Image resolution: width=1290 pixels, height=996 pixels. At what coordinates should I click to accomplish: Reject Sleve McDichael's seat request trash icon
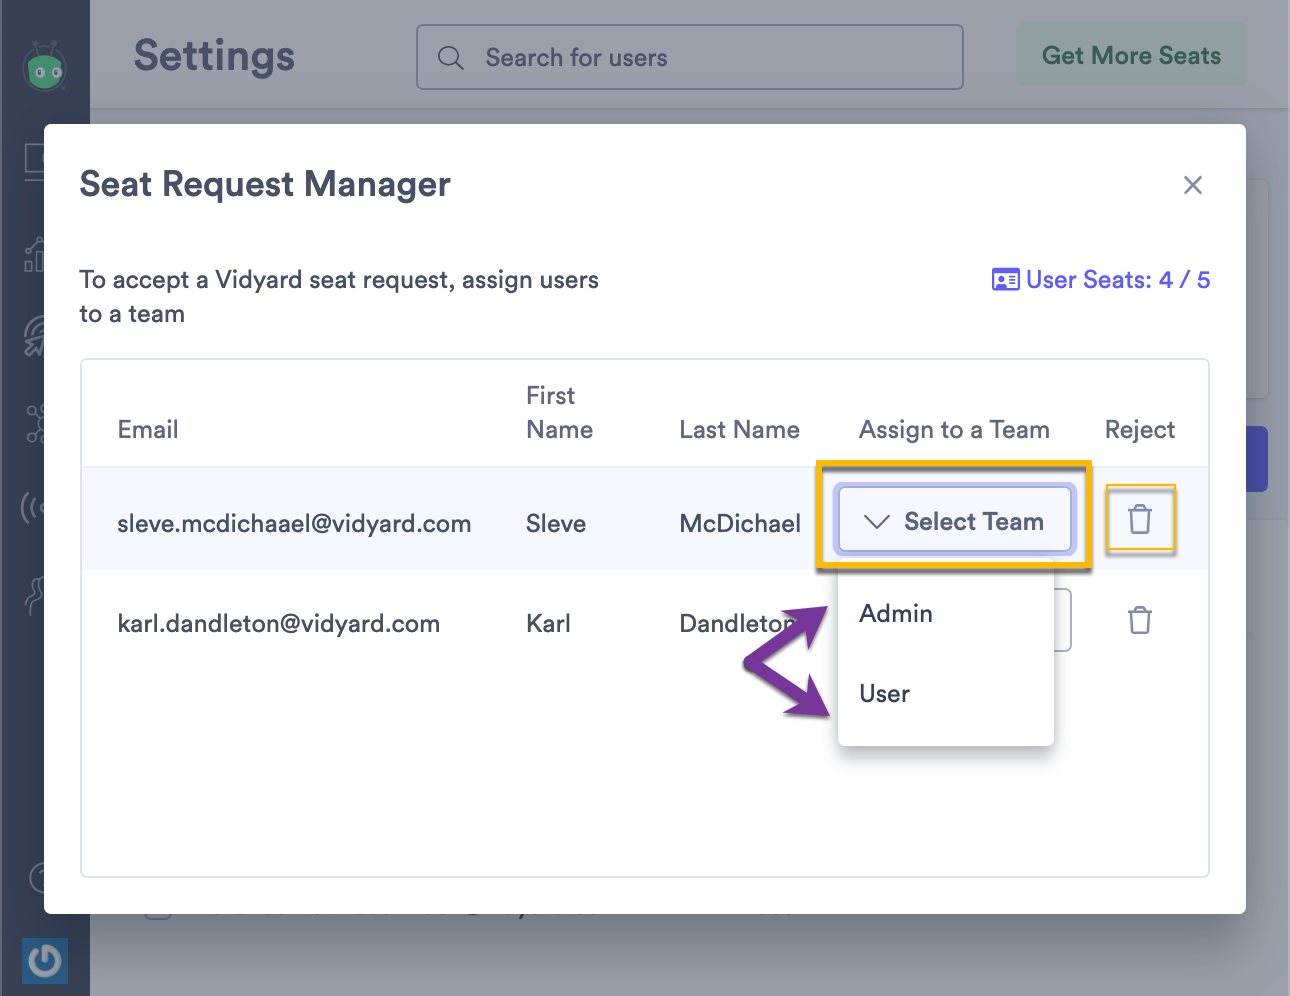1140,519
